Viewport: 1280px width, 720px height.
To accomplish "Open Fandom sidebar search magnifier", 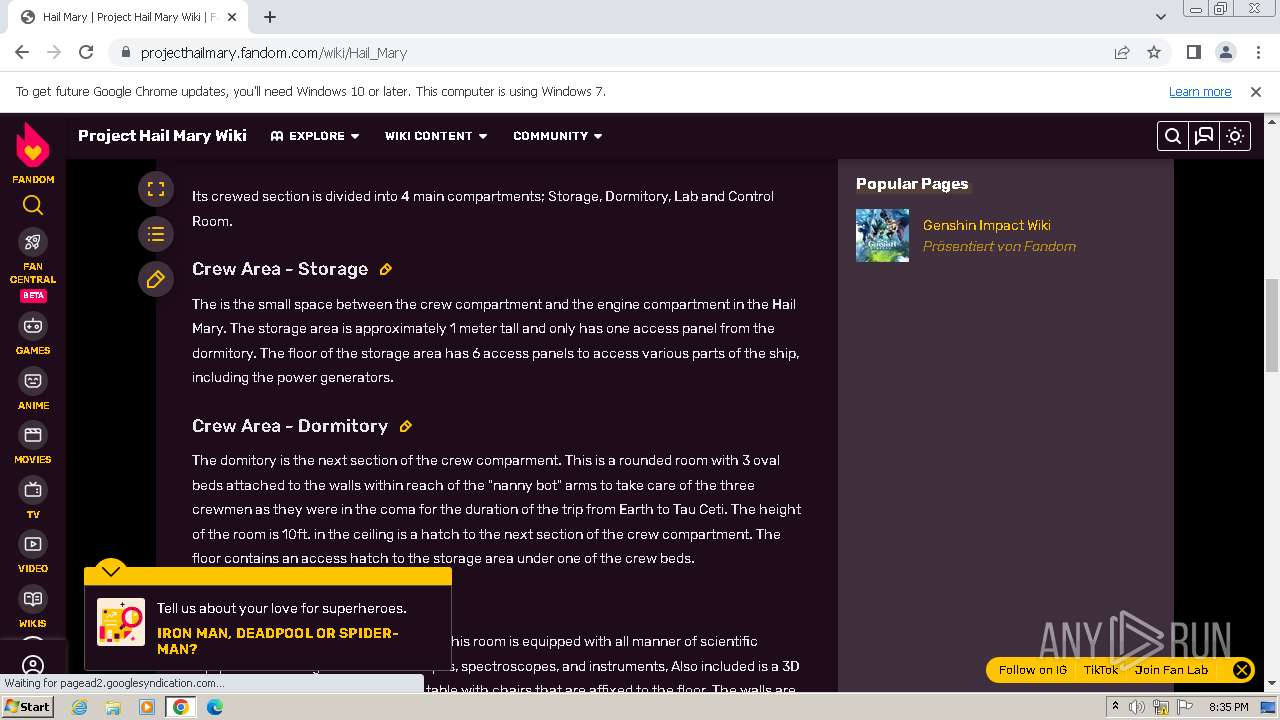I will 33,206.
